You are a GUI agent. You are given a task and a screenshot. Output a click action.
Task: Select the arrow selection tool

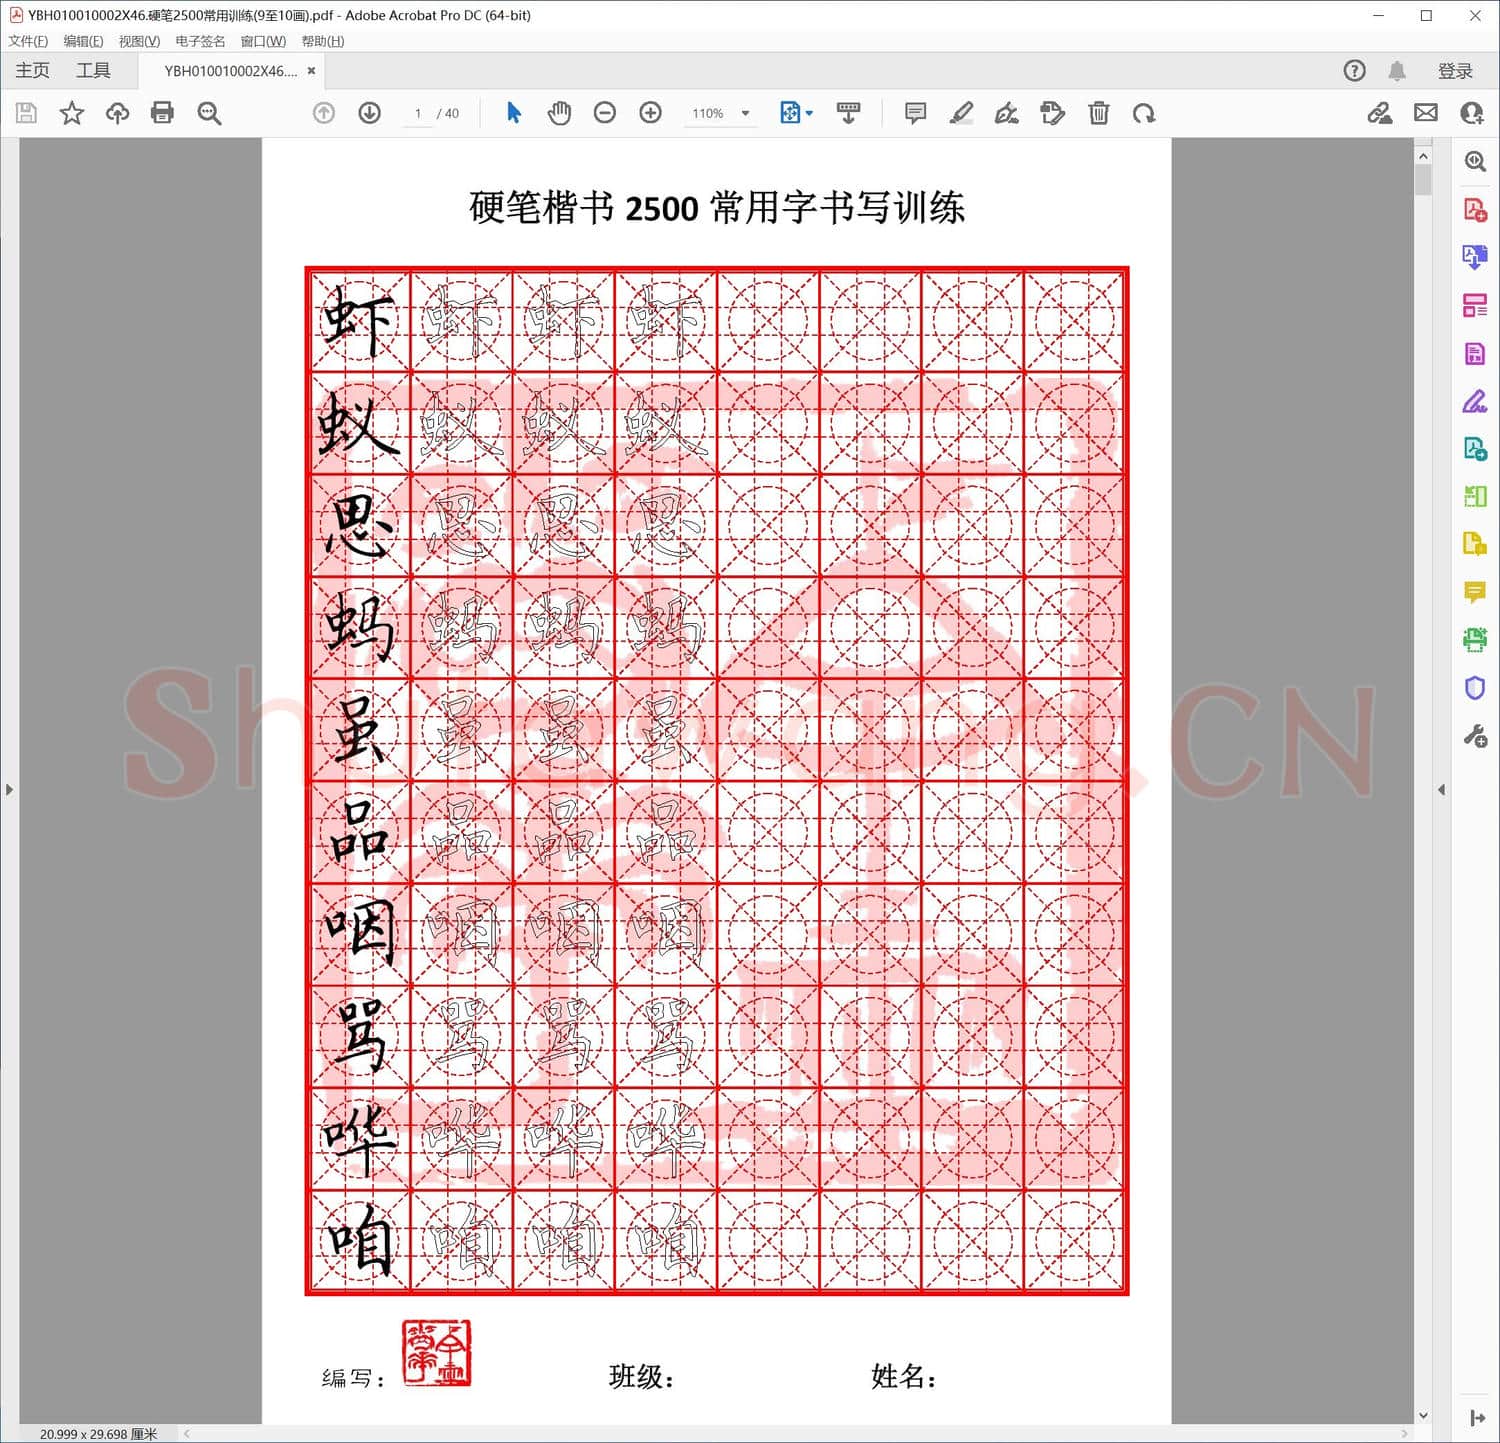pyautogui.click(x=514, y=113)
